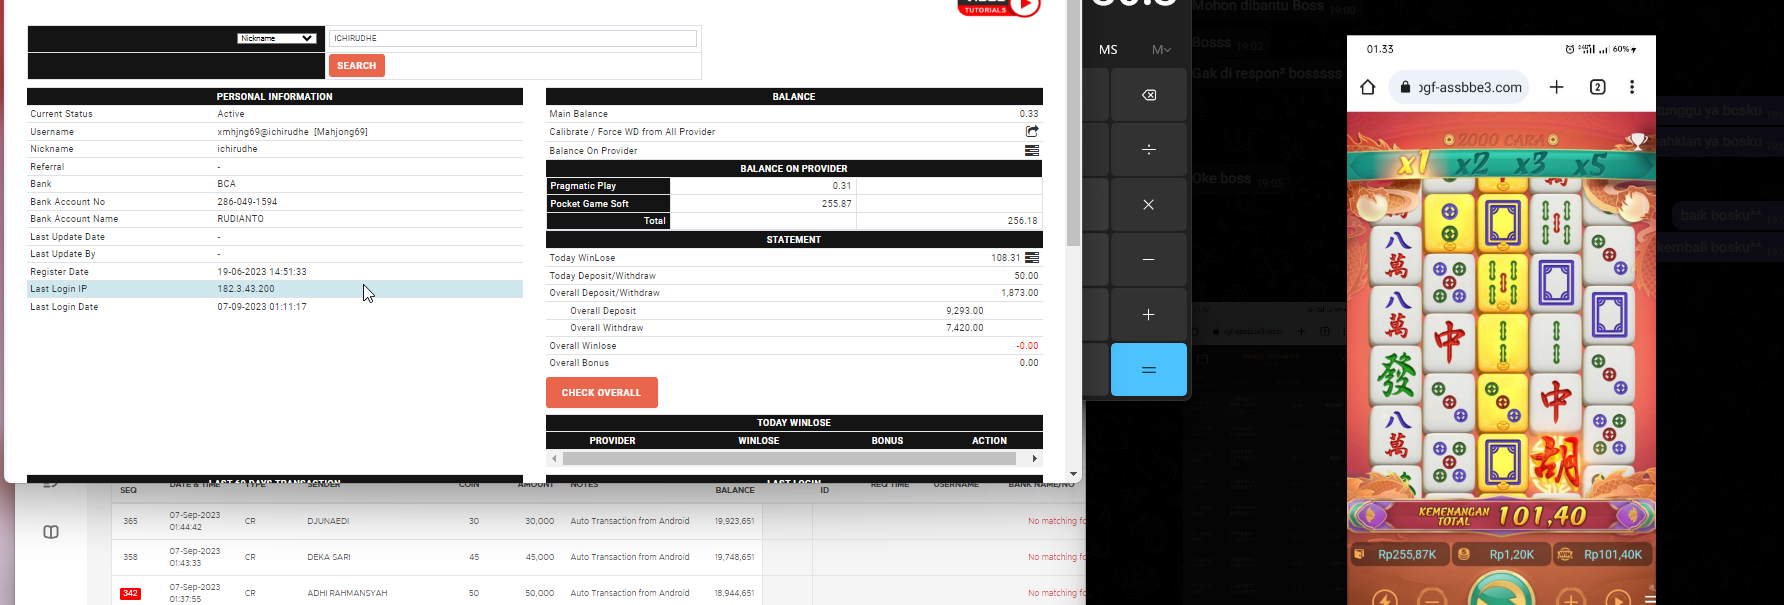Tap the bet amount Rp1,20K in game

click(x=1502, y=554)
